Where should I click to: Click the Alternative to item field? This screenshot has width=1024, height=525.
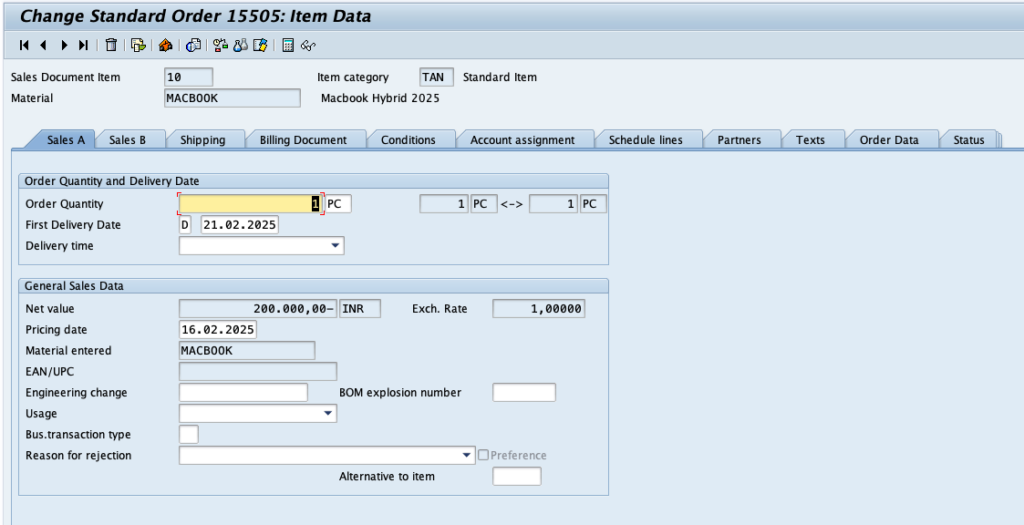point(517,476)
